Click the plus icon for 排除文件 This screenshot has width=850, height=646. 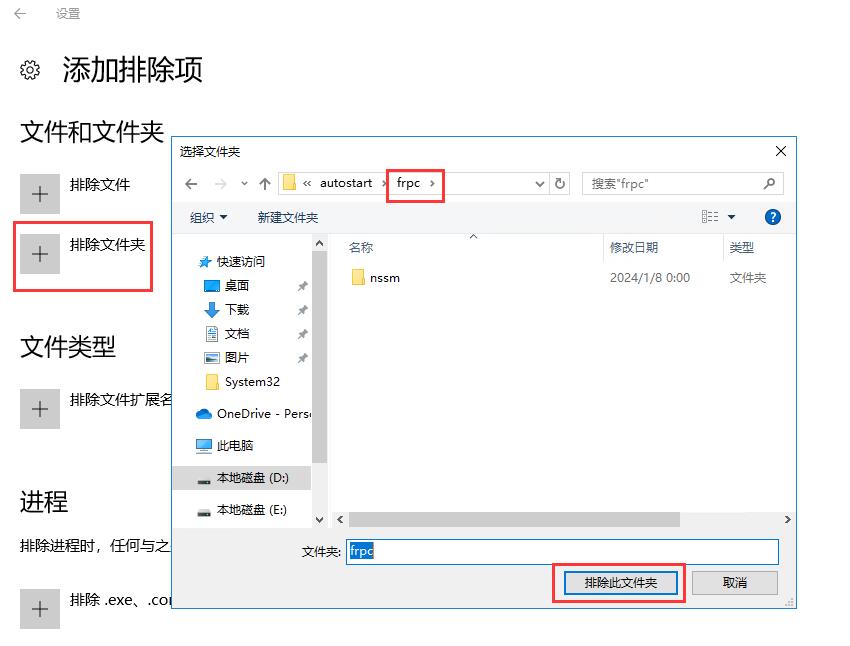tap(40, 194)
